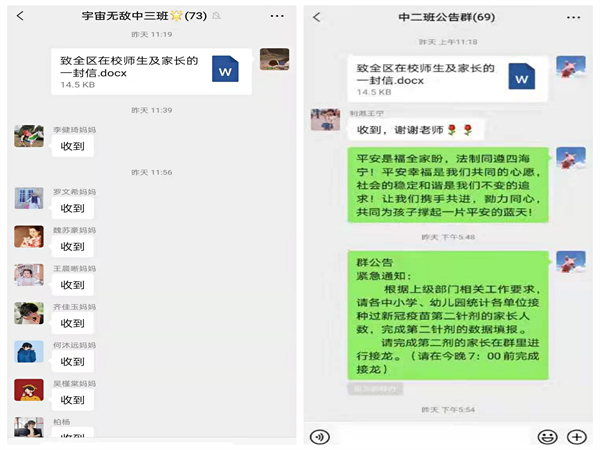Switch to voice input in chat bar
The height and width of the screenshot is (450, 600).
[x=320, y=437]
